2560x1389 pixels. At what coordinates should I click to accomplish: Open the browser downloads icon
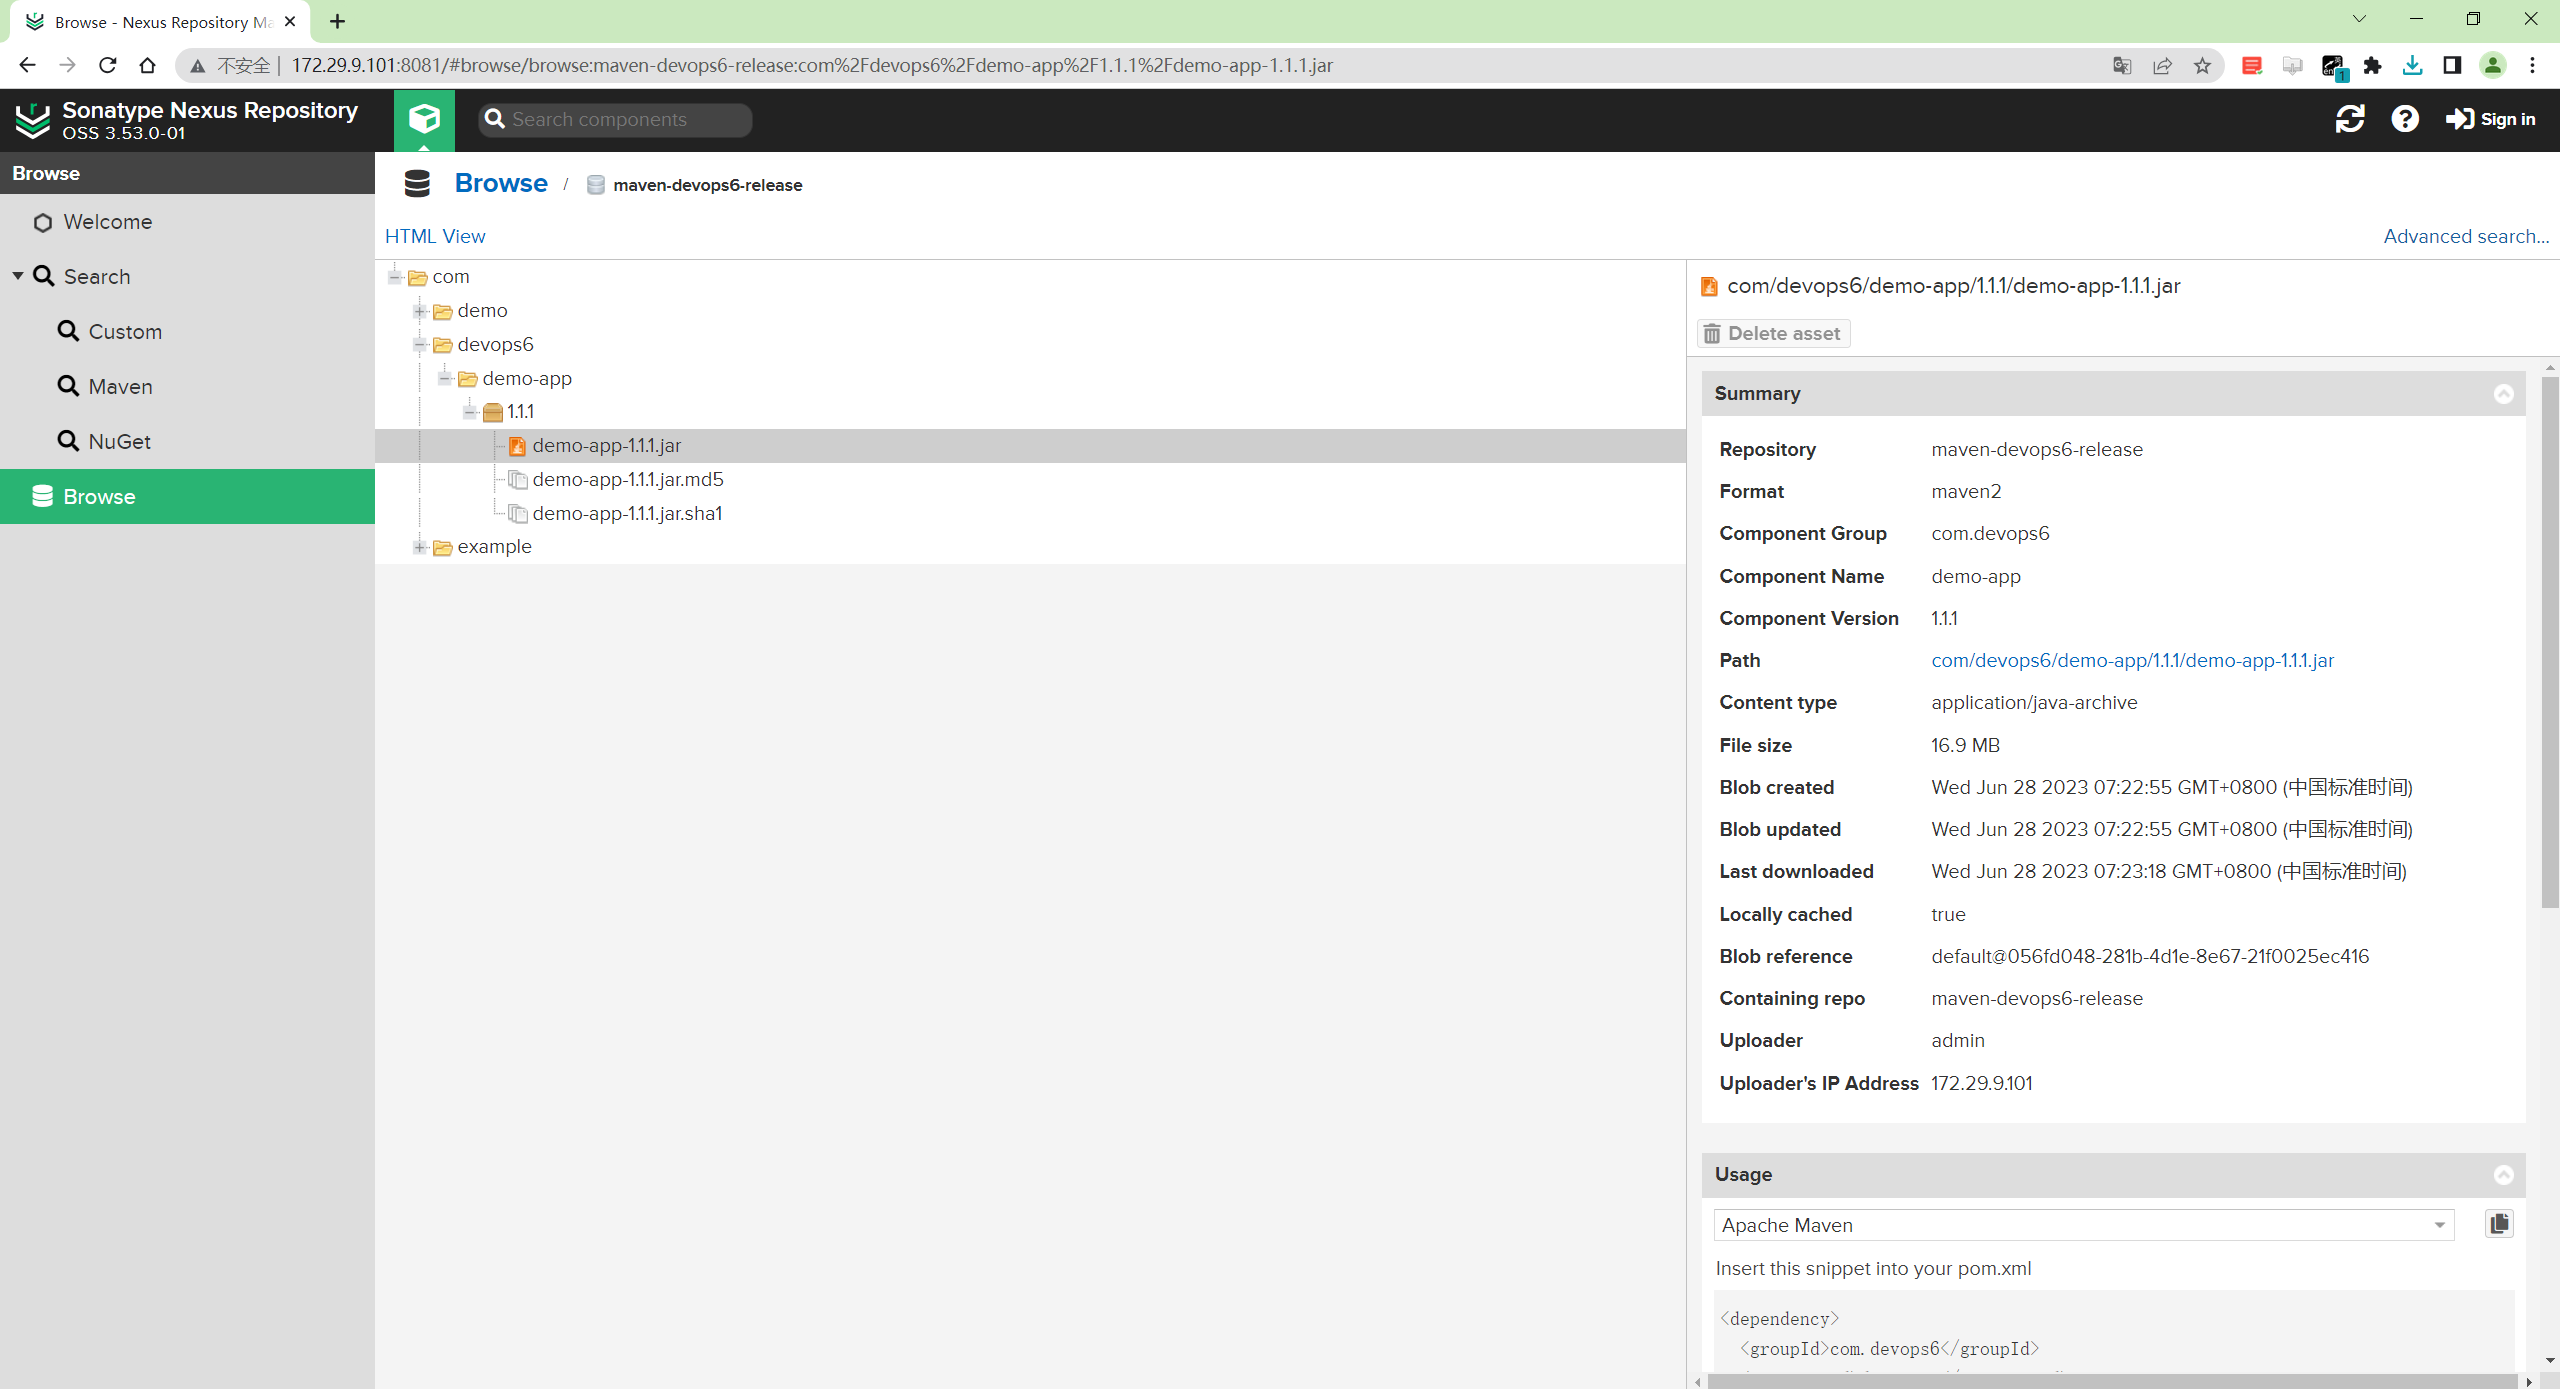[2412, 65]
